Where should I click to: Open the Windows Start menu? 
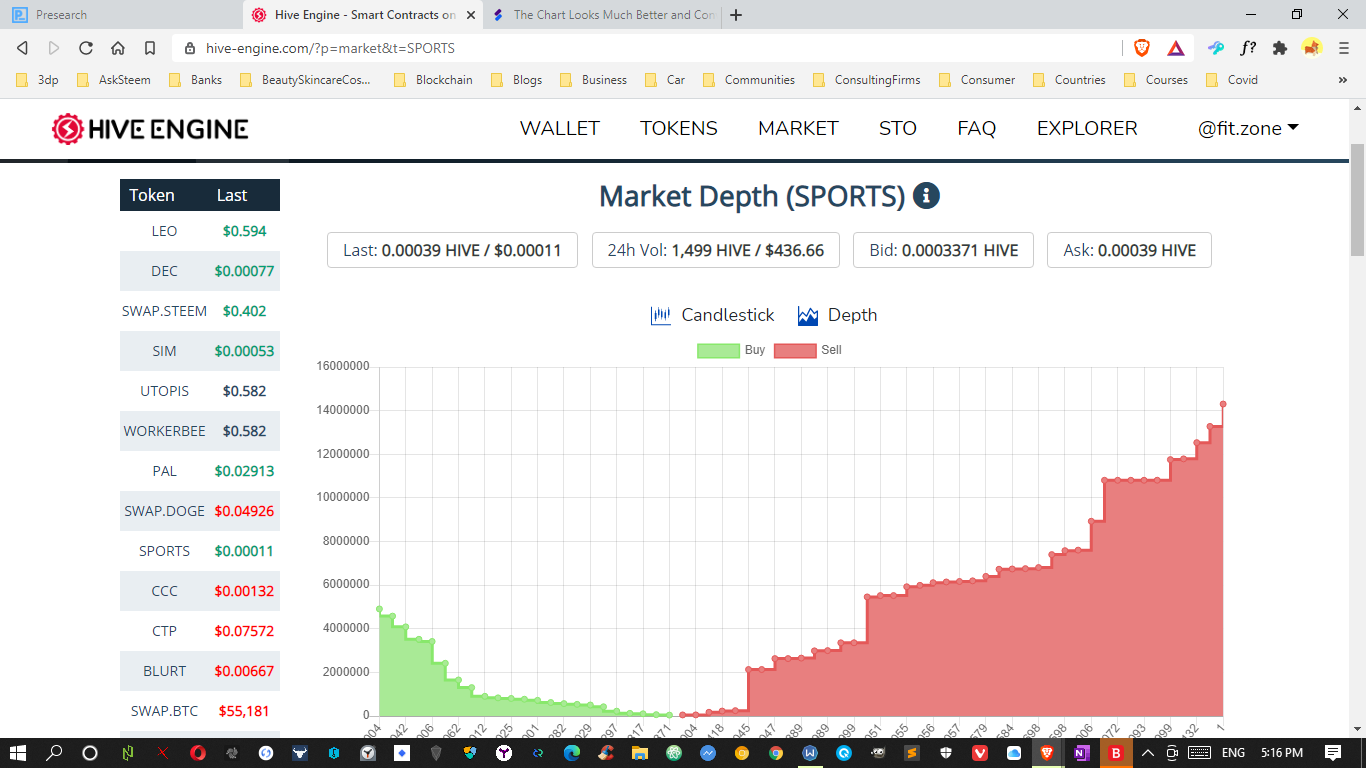point(19,753)
